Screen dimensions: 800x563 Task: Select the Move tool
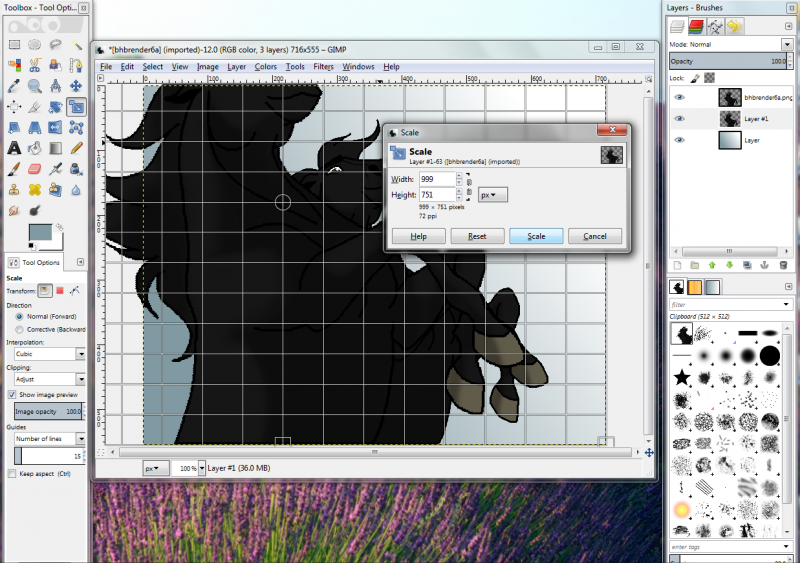click(x=76, y=86)
